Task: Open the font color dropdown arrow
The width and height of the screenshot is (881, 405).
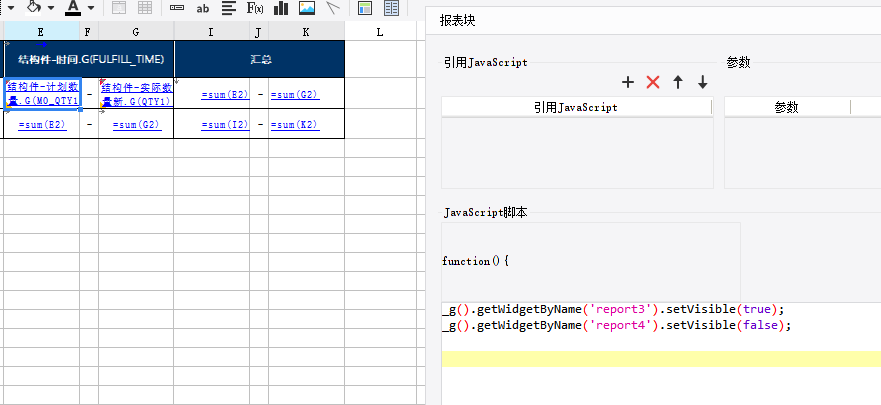Action: 91,8
